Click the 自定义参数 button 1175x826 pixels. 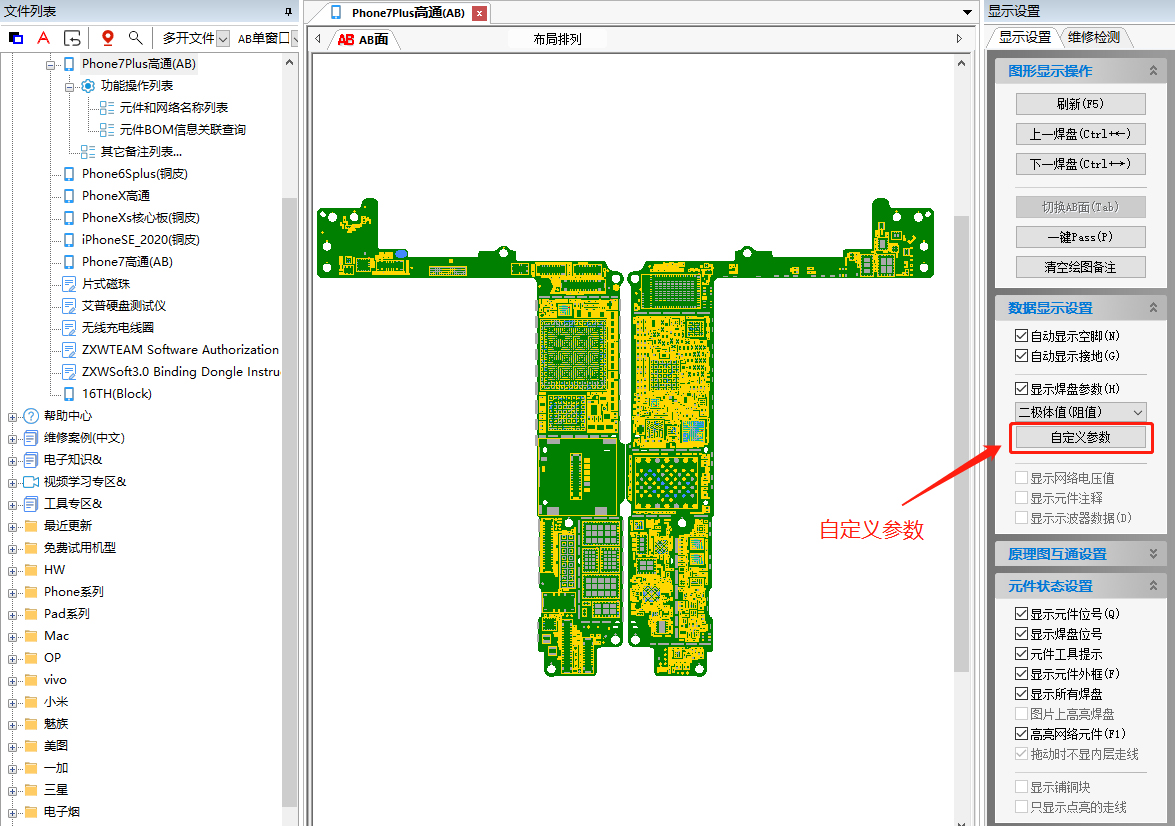[x=1080, y=437]
